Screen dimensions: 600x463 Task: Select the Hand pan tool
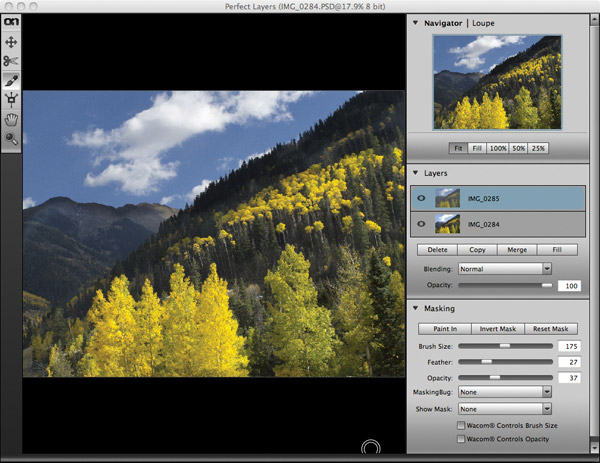tap(11, 120)
